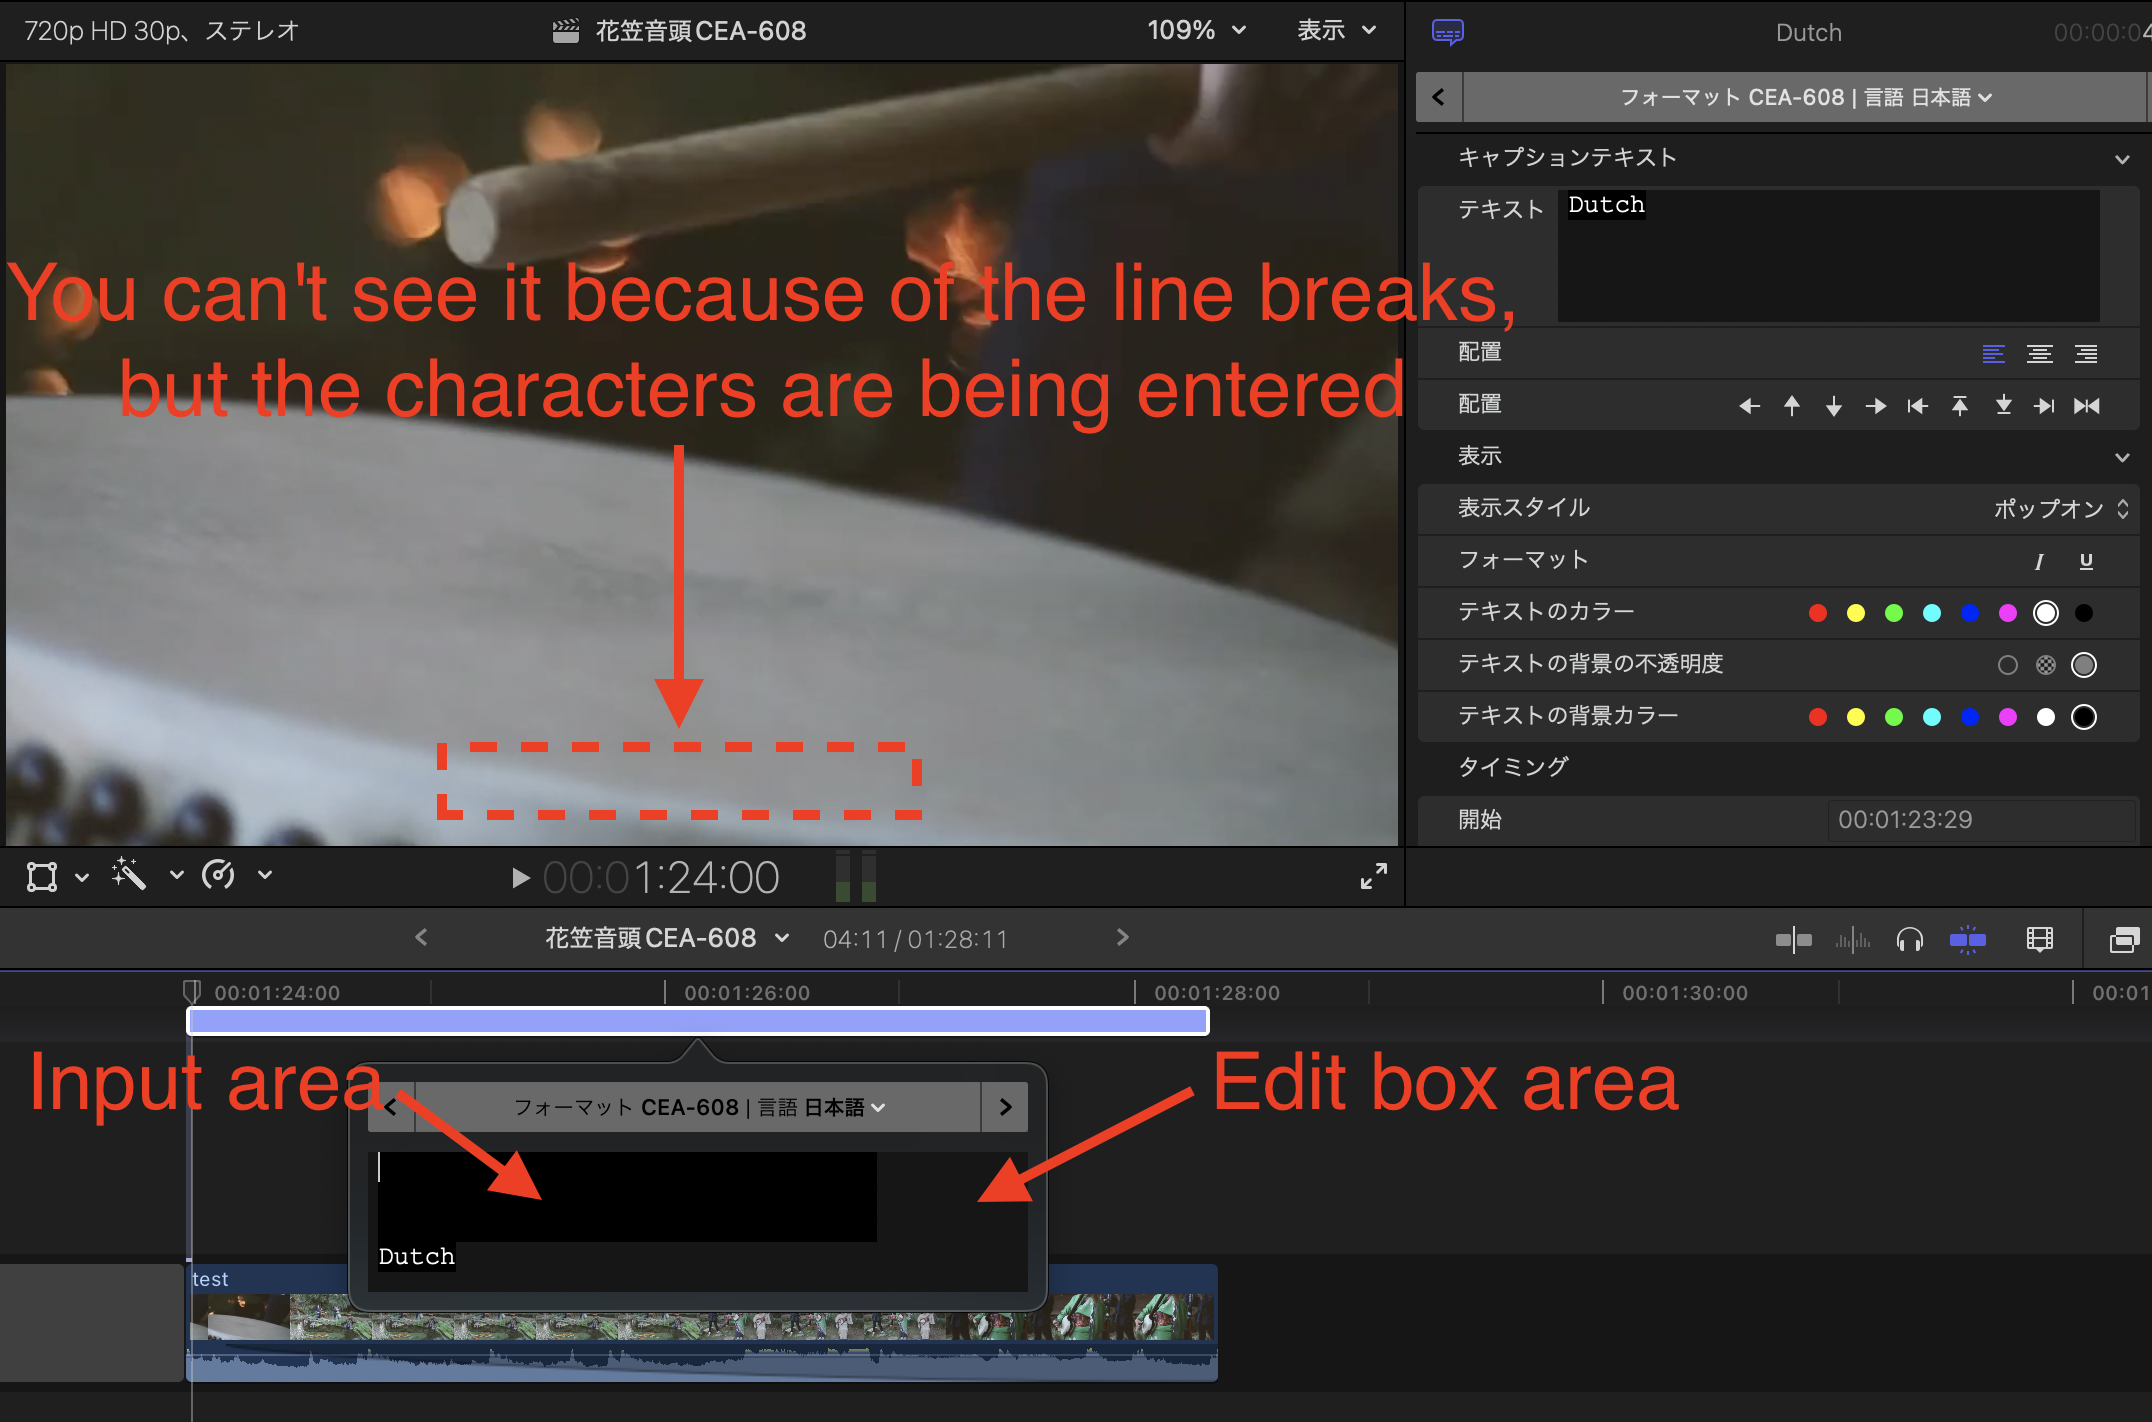Select the Transform tool in the viewer
This screenshot has height=1422, width=2152.
tap(40, 875)
